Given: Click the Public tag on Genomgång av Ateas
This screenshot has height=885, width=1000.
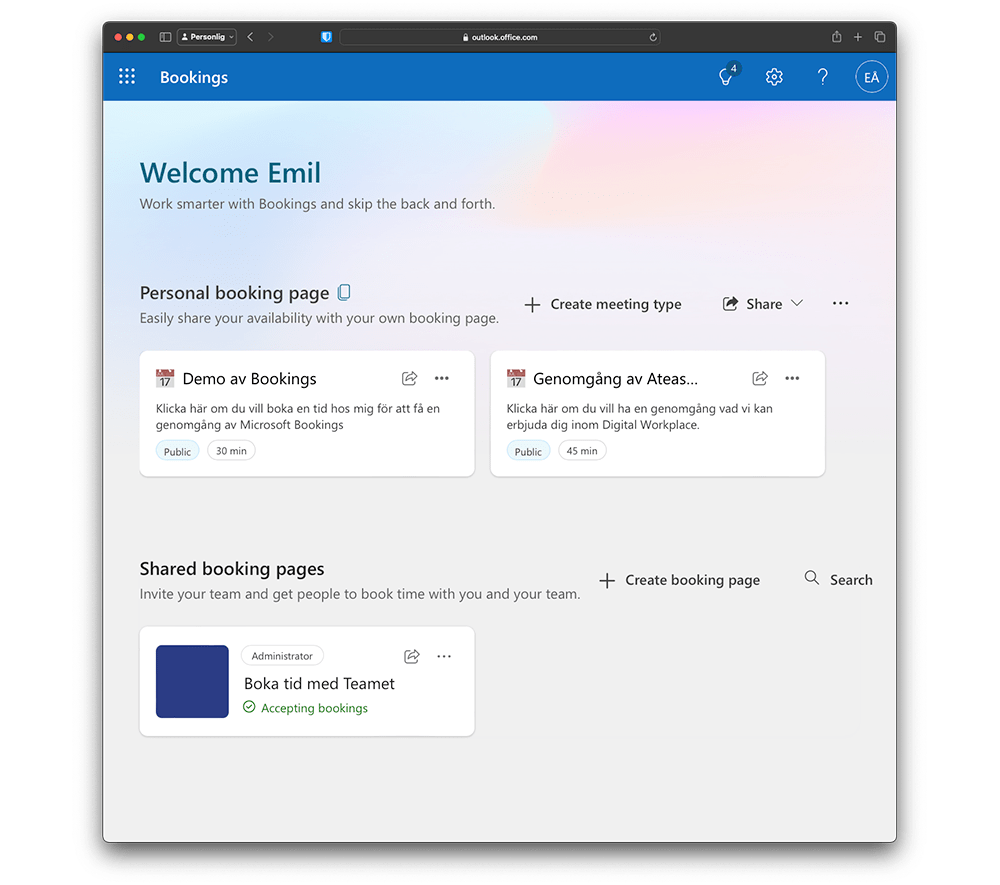Looking at the screenshot, I should point(528,451).
